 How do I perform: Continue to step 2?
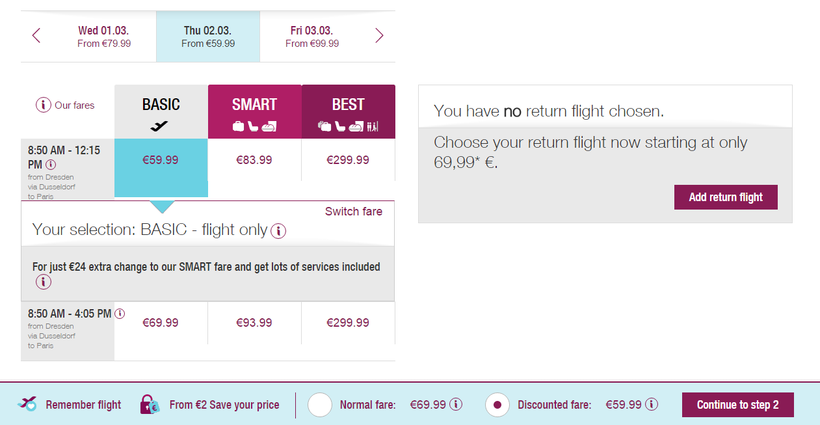(x=737, y=405)
